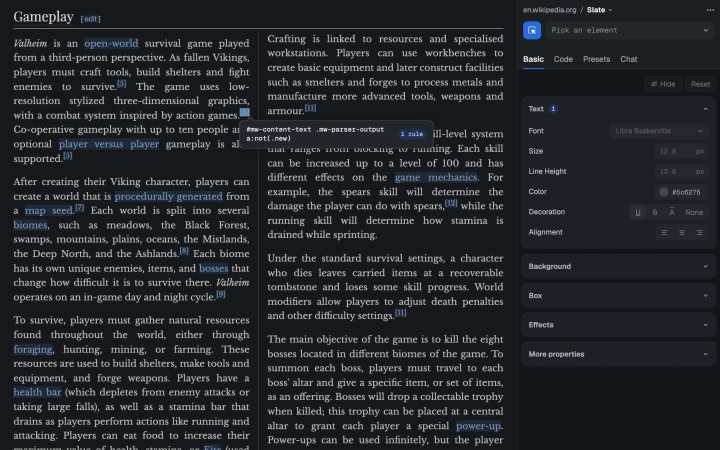Viewport: 720px width, 450px height.
Task: Apply overline text decoration
Action: pyautogui.click(x=671, y=212)
